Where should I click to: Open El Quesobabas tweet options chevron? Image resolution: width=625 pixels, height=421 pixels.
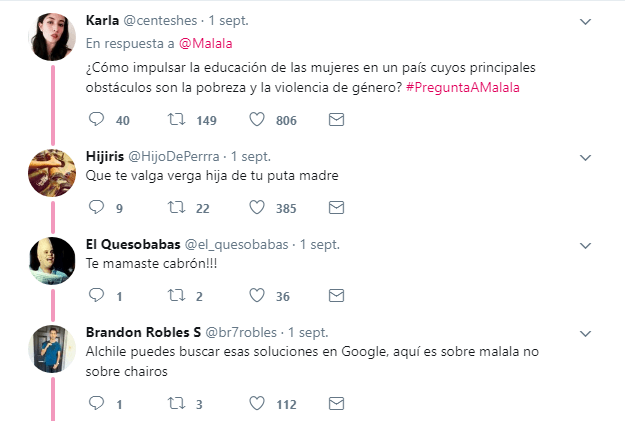tap(587, 244)
